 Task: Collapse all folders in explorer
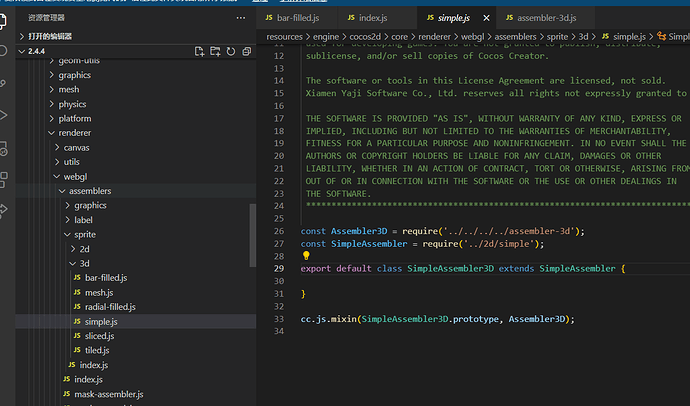[x=245, y=51]
